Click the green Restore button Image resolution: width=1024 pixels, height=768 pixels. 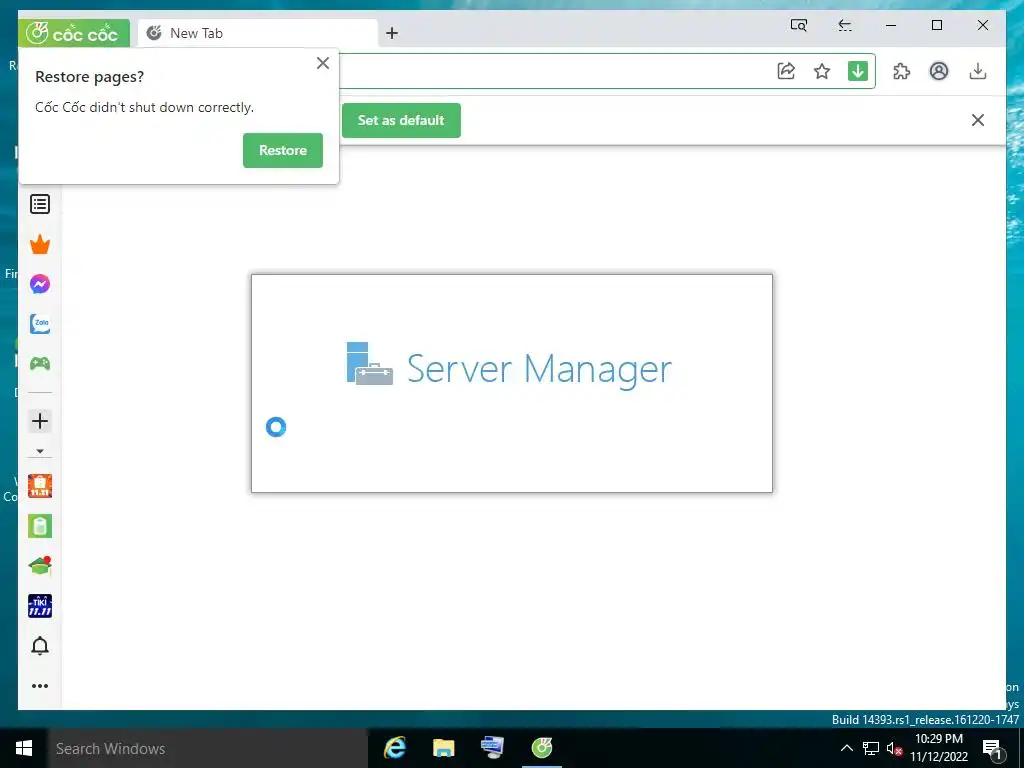coord(283,150)
